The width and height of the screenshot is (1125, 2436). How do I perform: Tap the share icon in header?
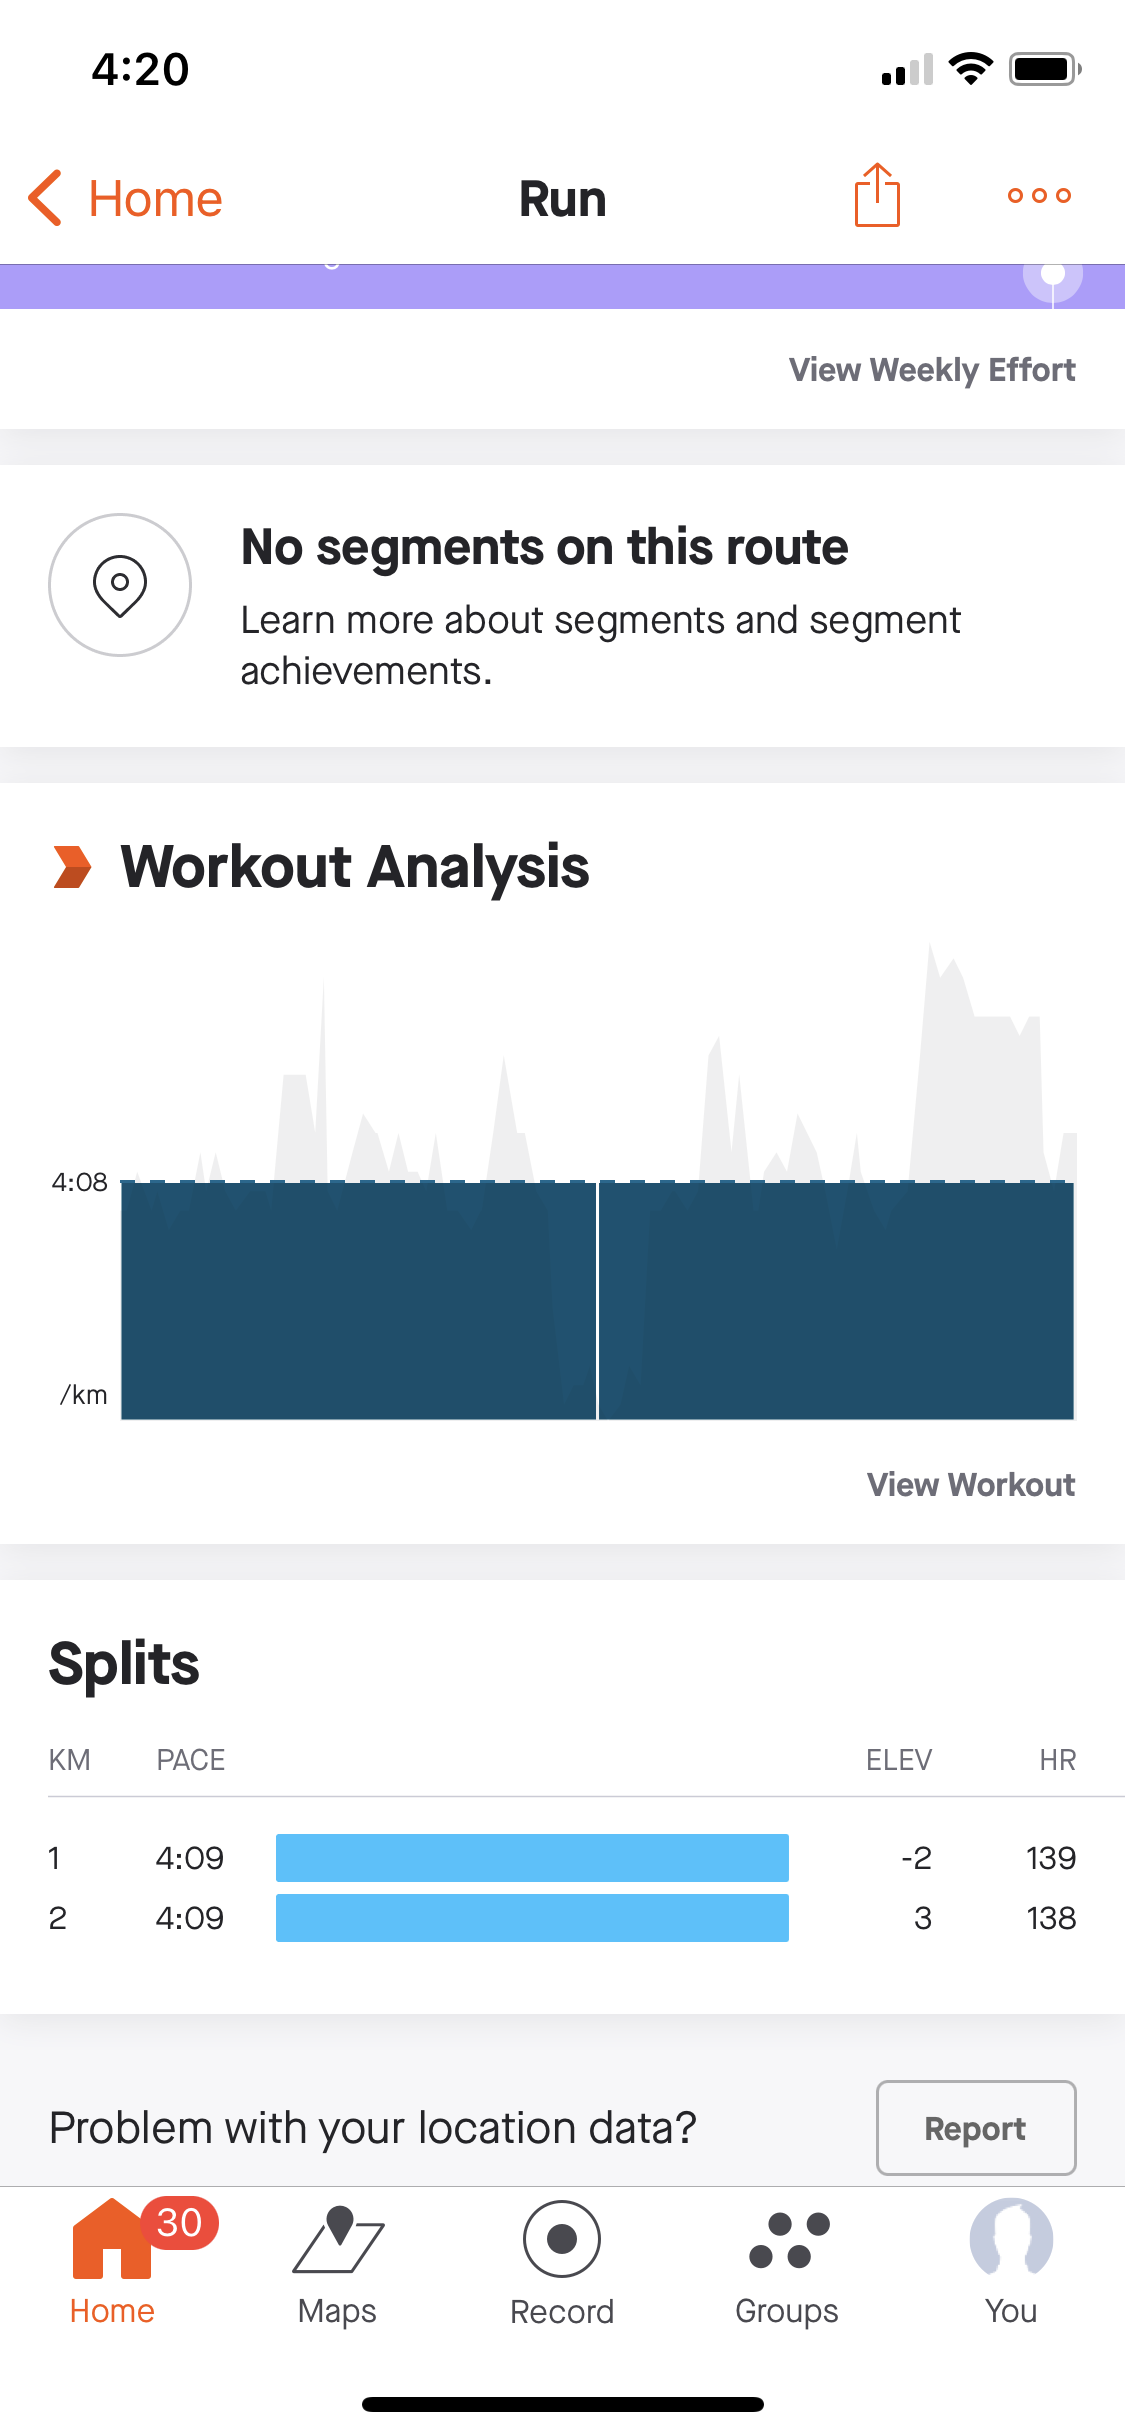point(877,196)
